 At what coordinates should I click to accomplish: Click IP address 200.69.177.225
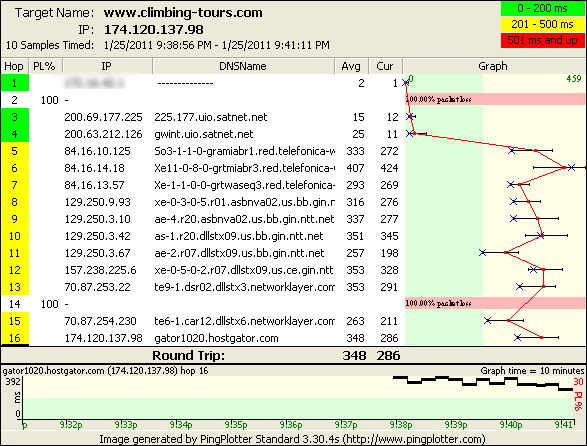pyautogui.click(x=103, y=117)
